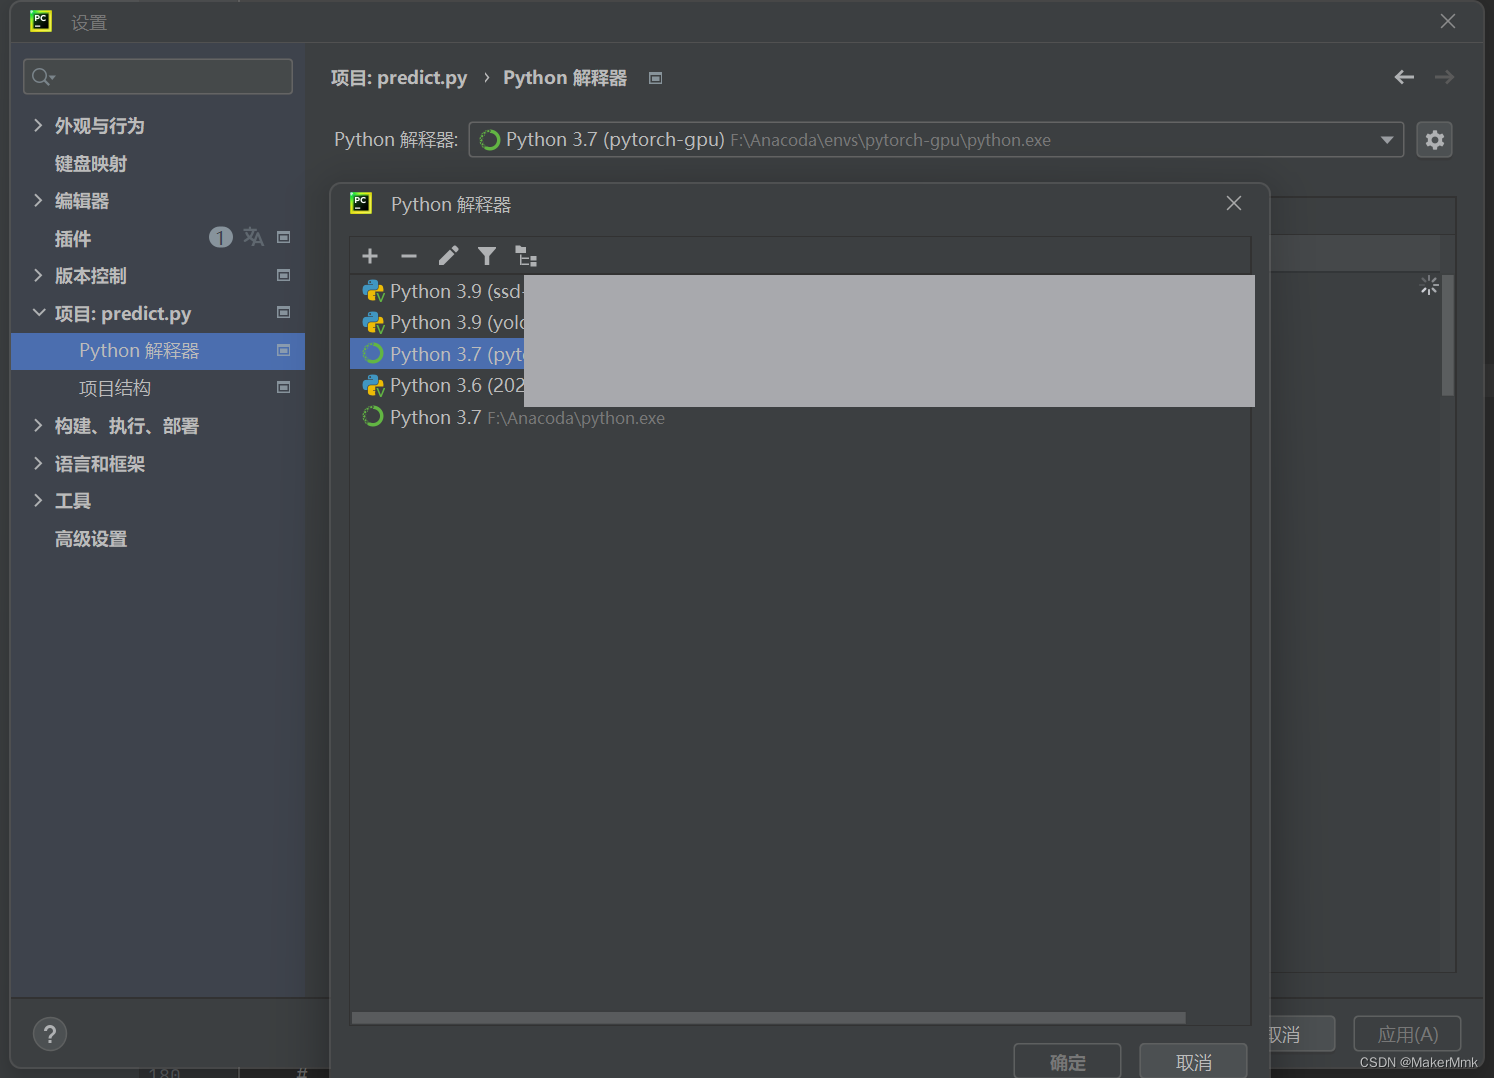Expand the 语言和框架 section

click(x=38, y=463)
